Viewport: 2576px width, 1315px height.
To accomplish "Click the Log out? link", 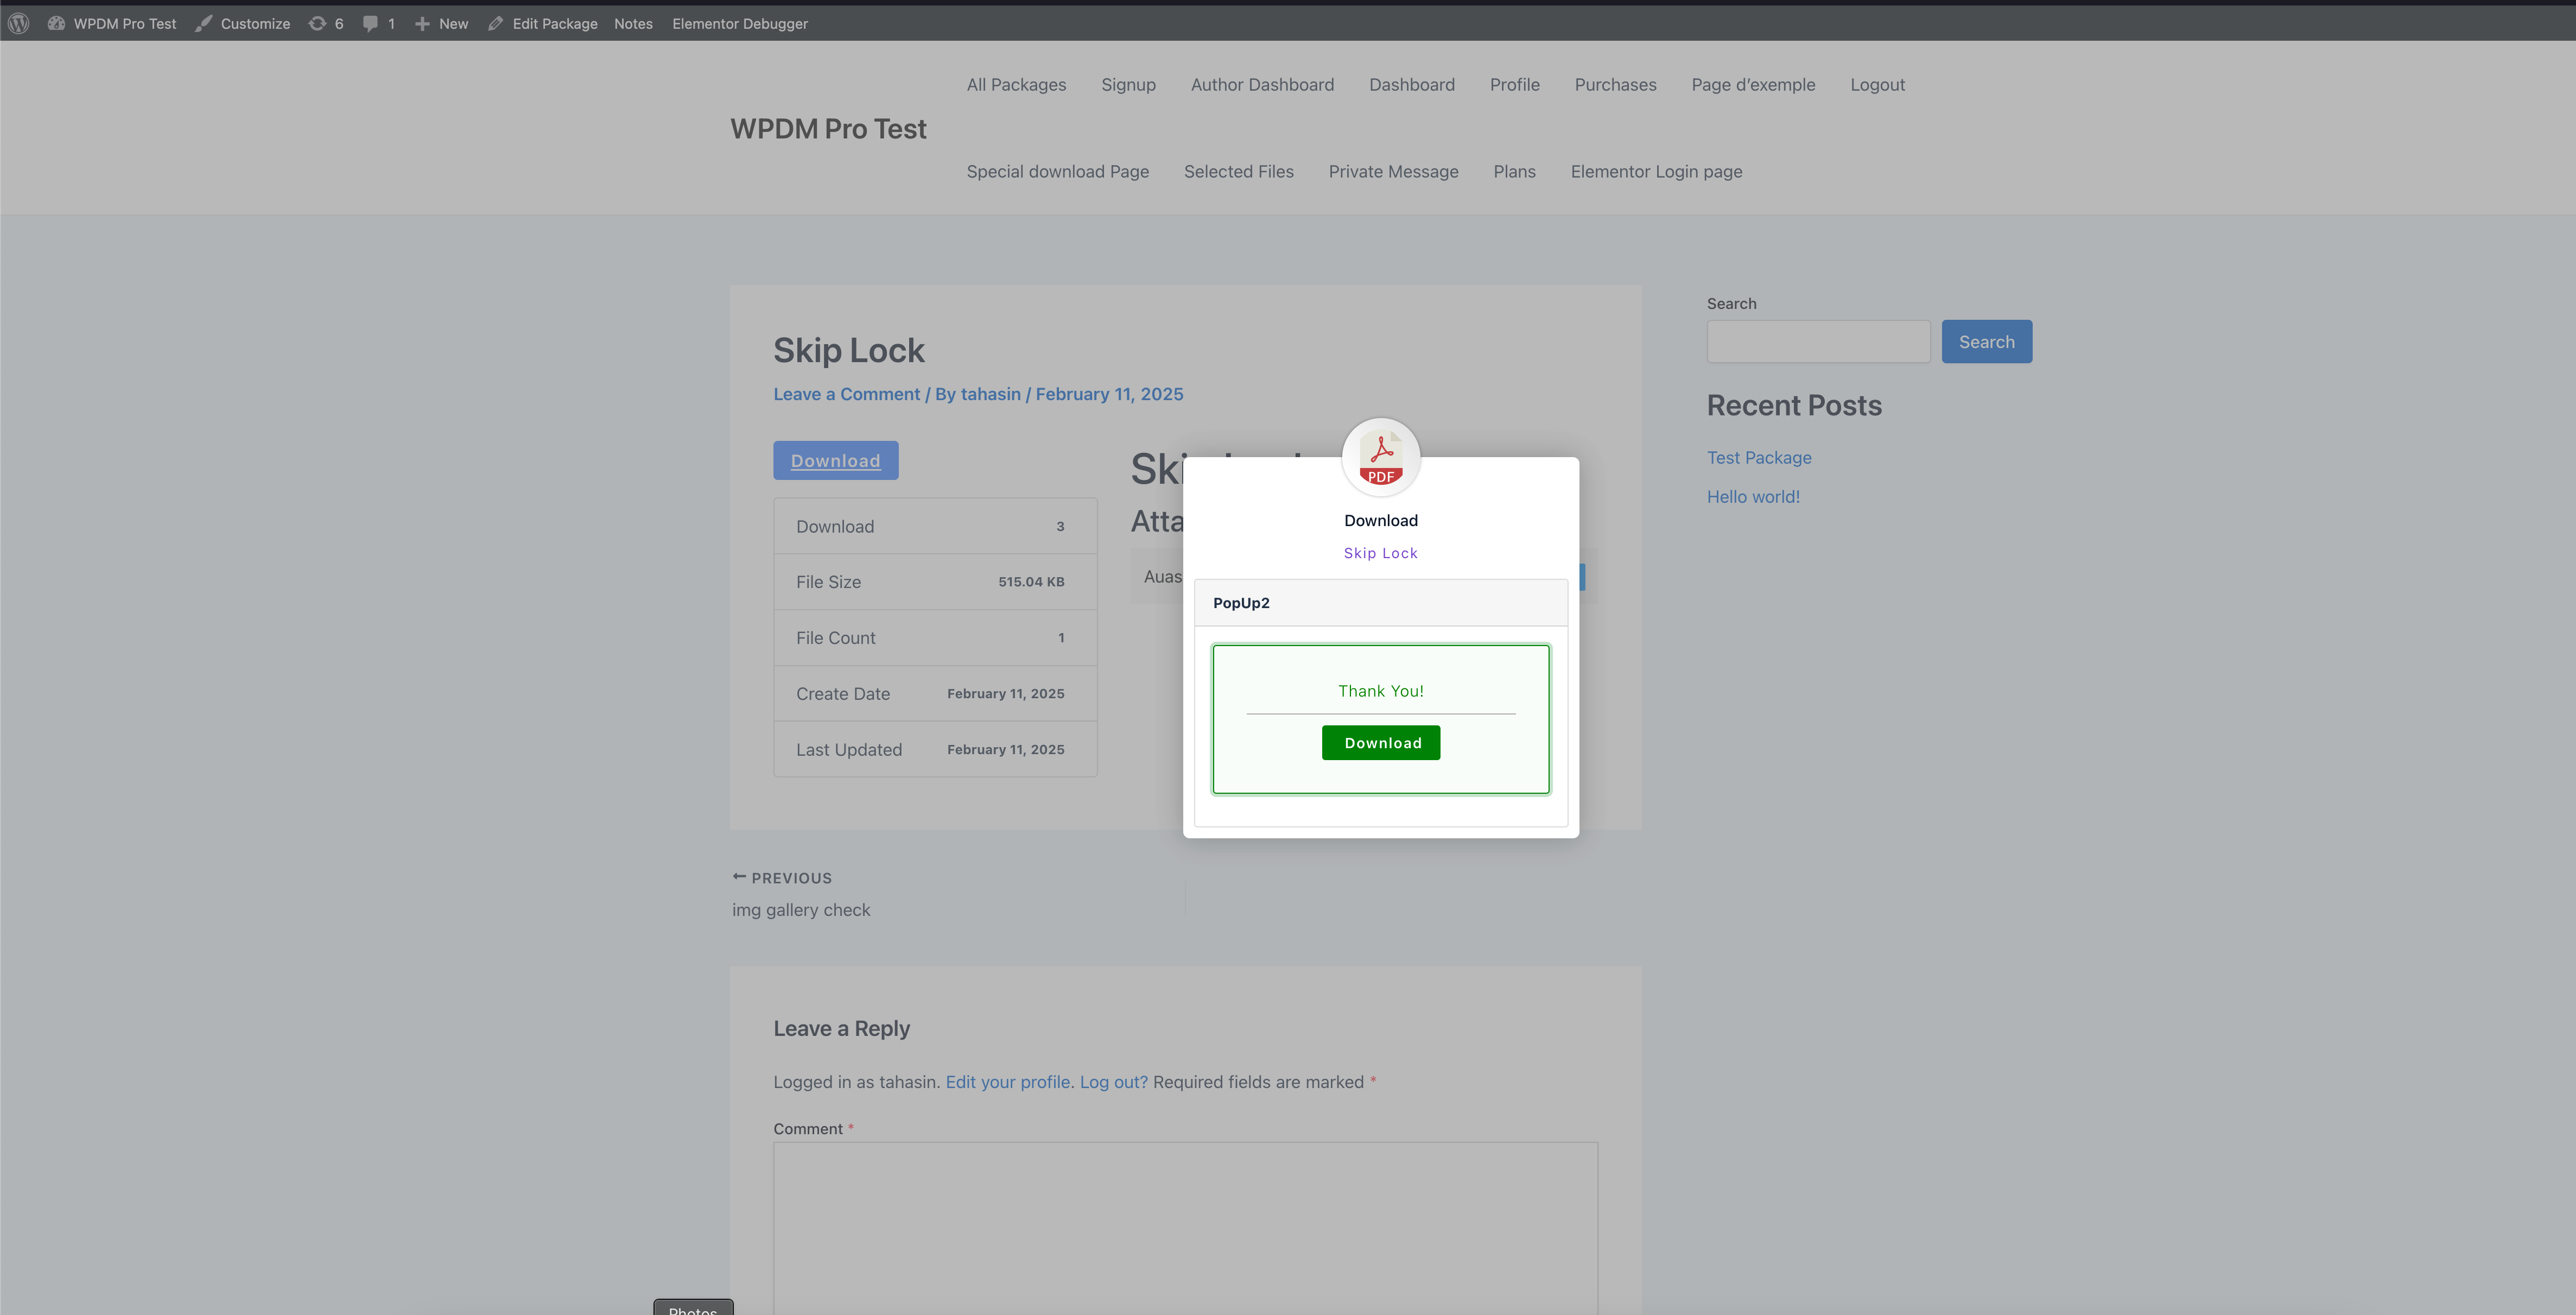I will click(1113, 1082).
